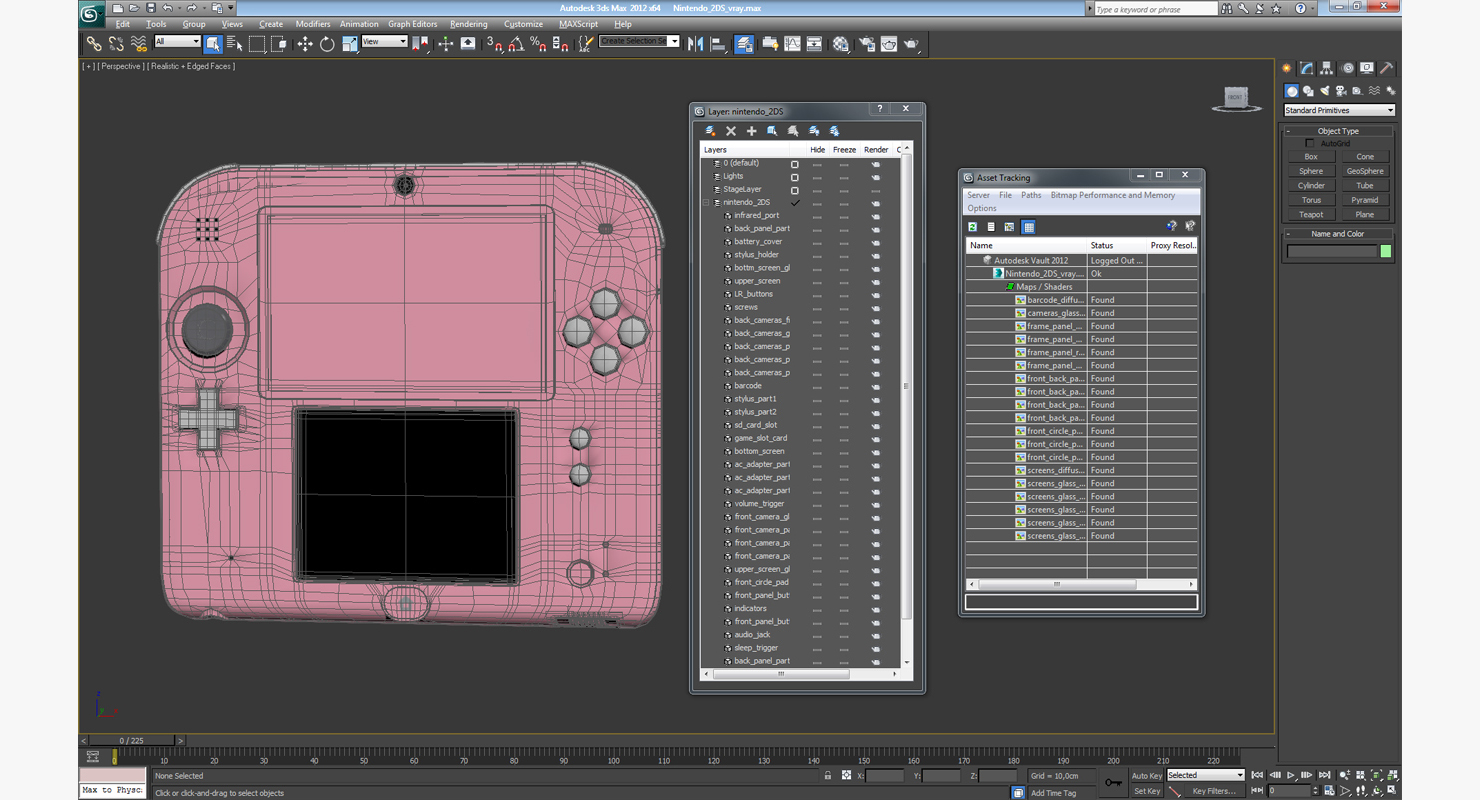This screenshot has width=1480, height=800.
Task: Enable the AutoGrid checkbox
Action: point(1310,143)
